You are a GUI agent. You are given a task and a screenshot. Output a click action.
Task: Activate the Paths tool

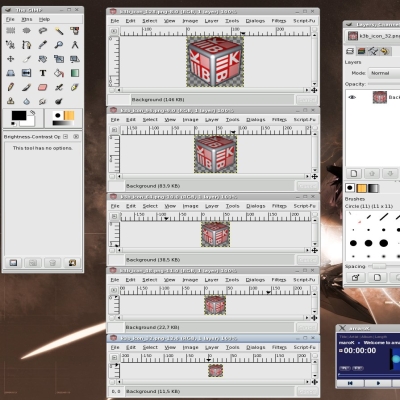coord(27,45)
